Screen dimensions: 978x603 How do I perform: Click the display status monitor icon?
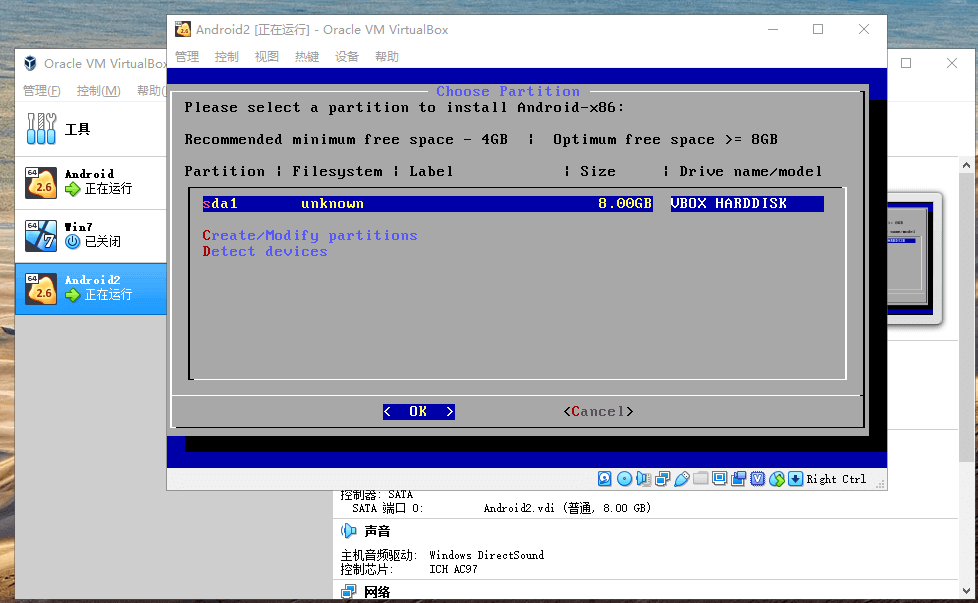pyautogui.click(x=719, y=478)
